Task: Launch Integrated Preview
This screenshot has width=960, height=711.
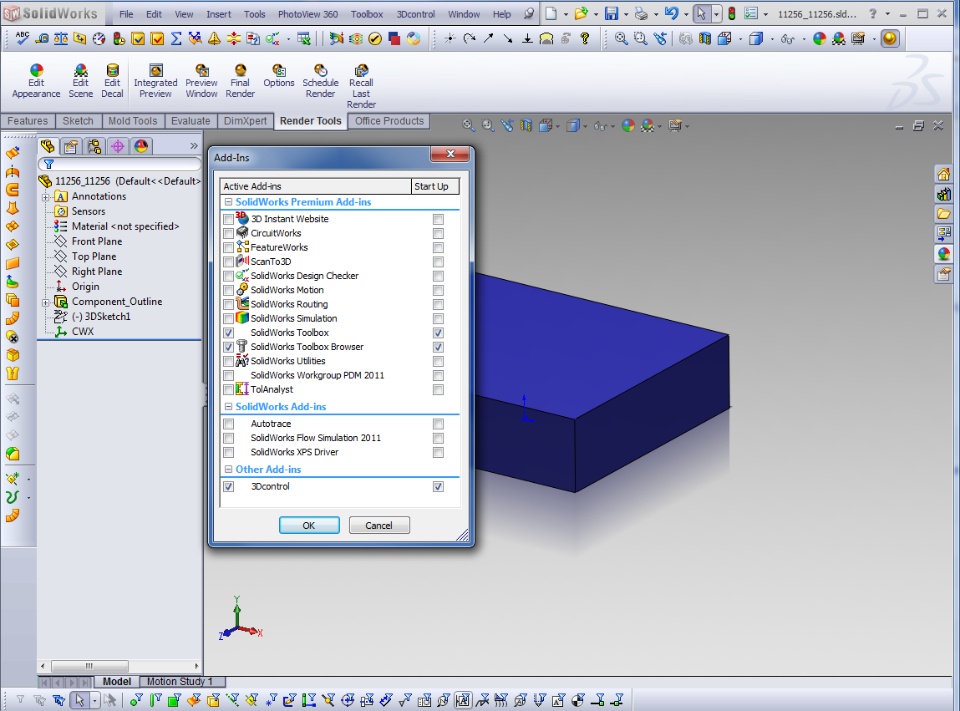Action: click(156, 81)
